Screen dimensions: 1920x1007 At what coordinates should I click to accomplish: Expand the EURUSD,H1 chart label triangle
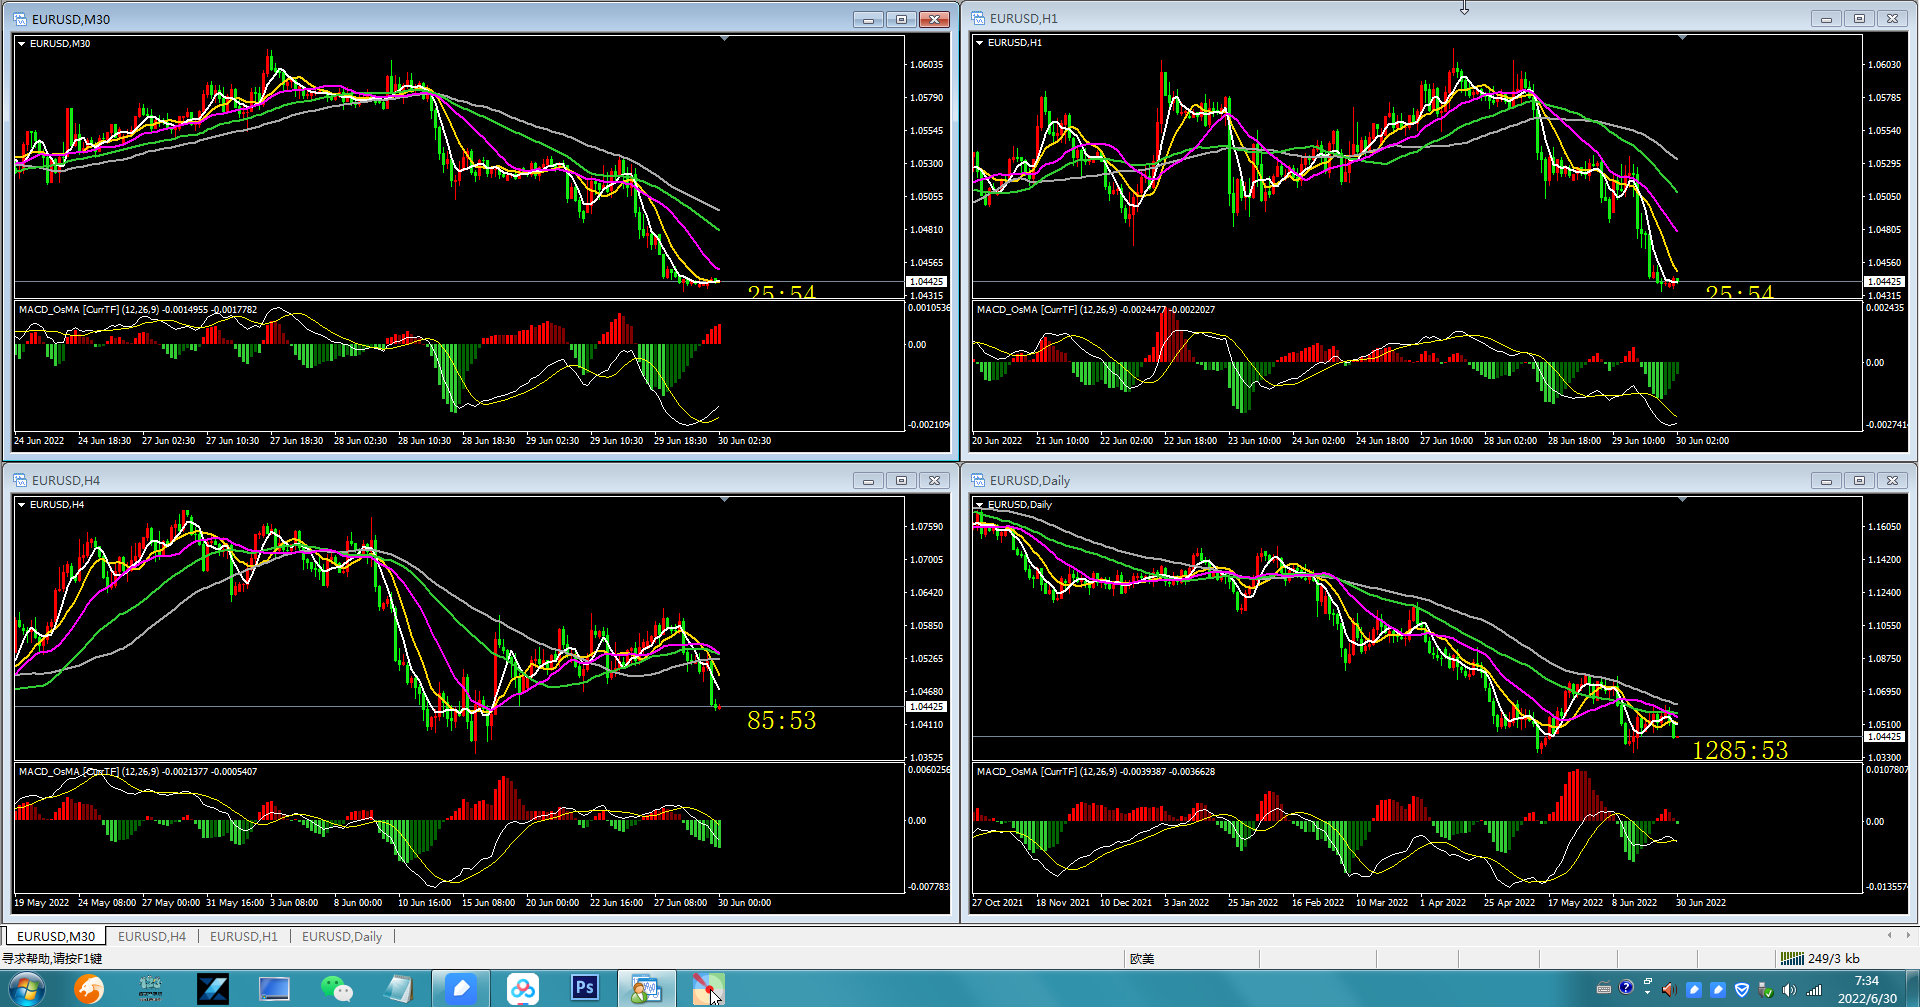pos(979,43)
